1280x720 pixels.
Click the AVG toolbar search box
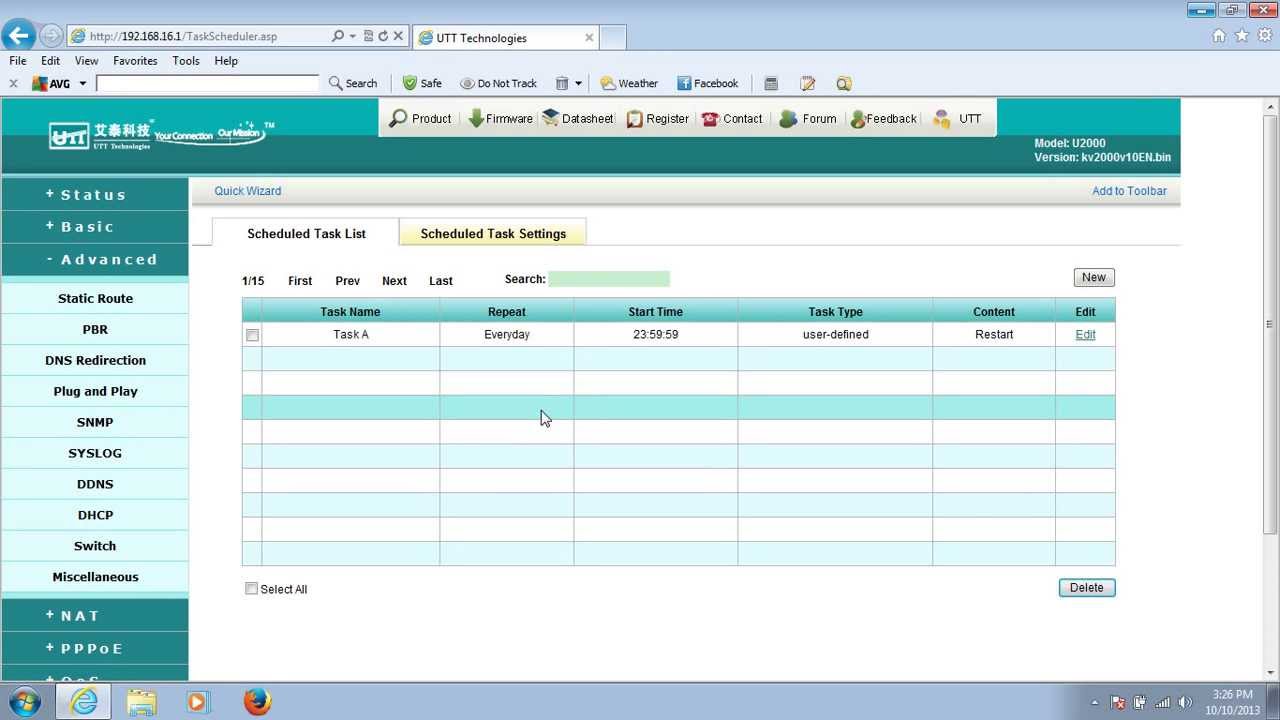pos(207,83)
